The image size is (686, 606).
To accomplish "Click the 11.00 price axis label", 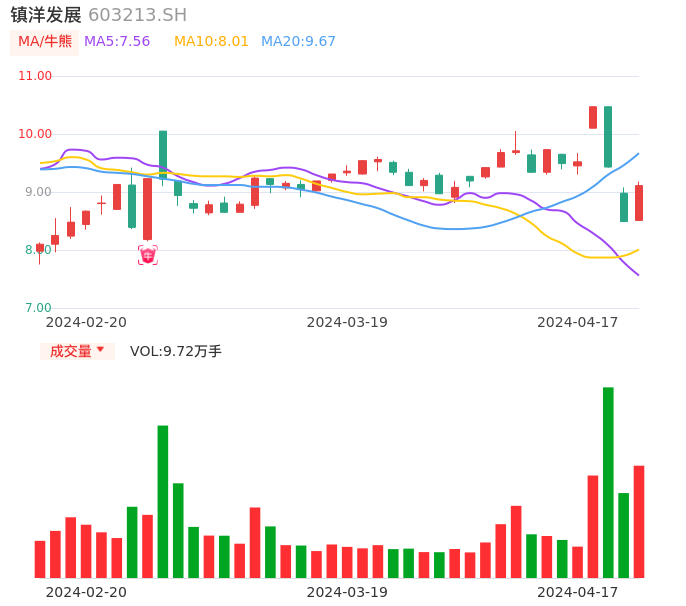I will [x=35, y=76].
